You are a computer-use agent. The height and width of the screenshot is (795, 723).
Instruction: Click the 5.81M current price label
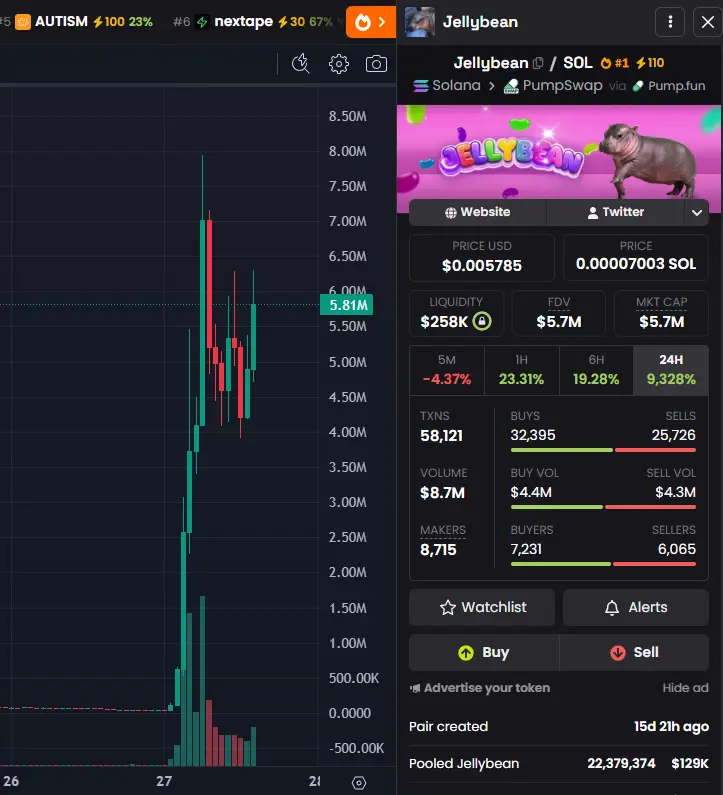pos(347,305)
